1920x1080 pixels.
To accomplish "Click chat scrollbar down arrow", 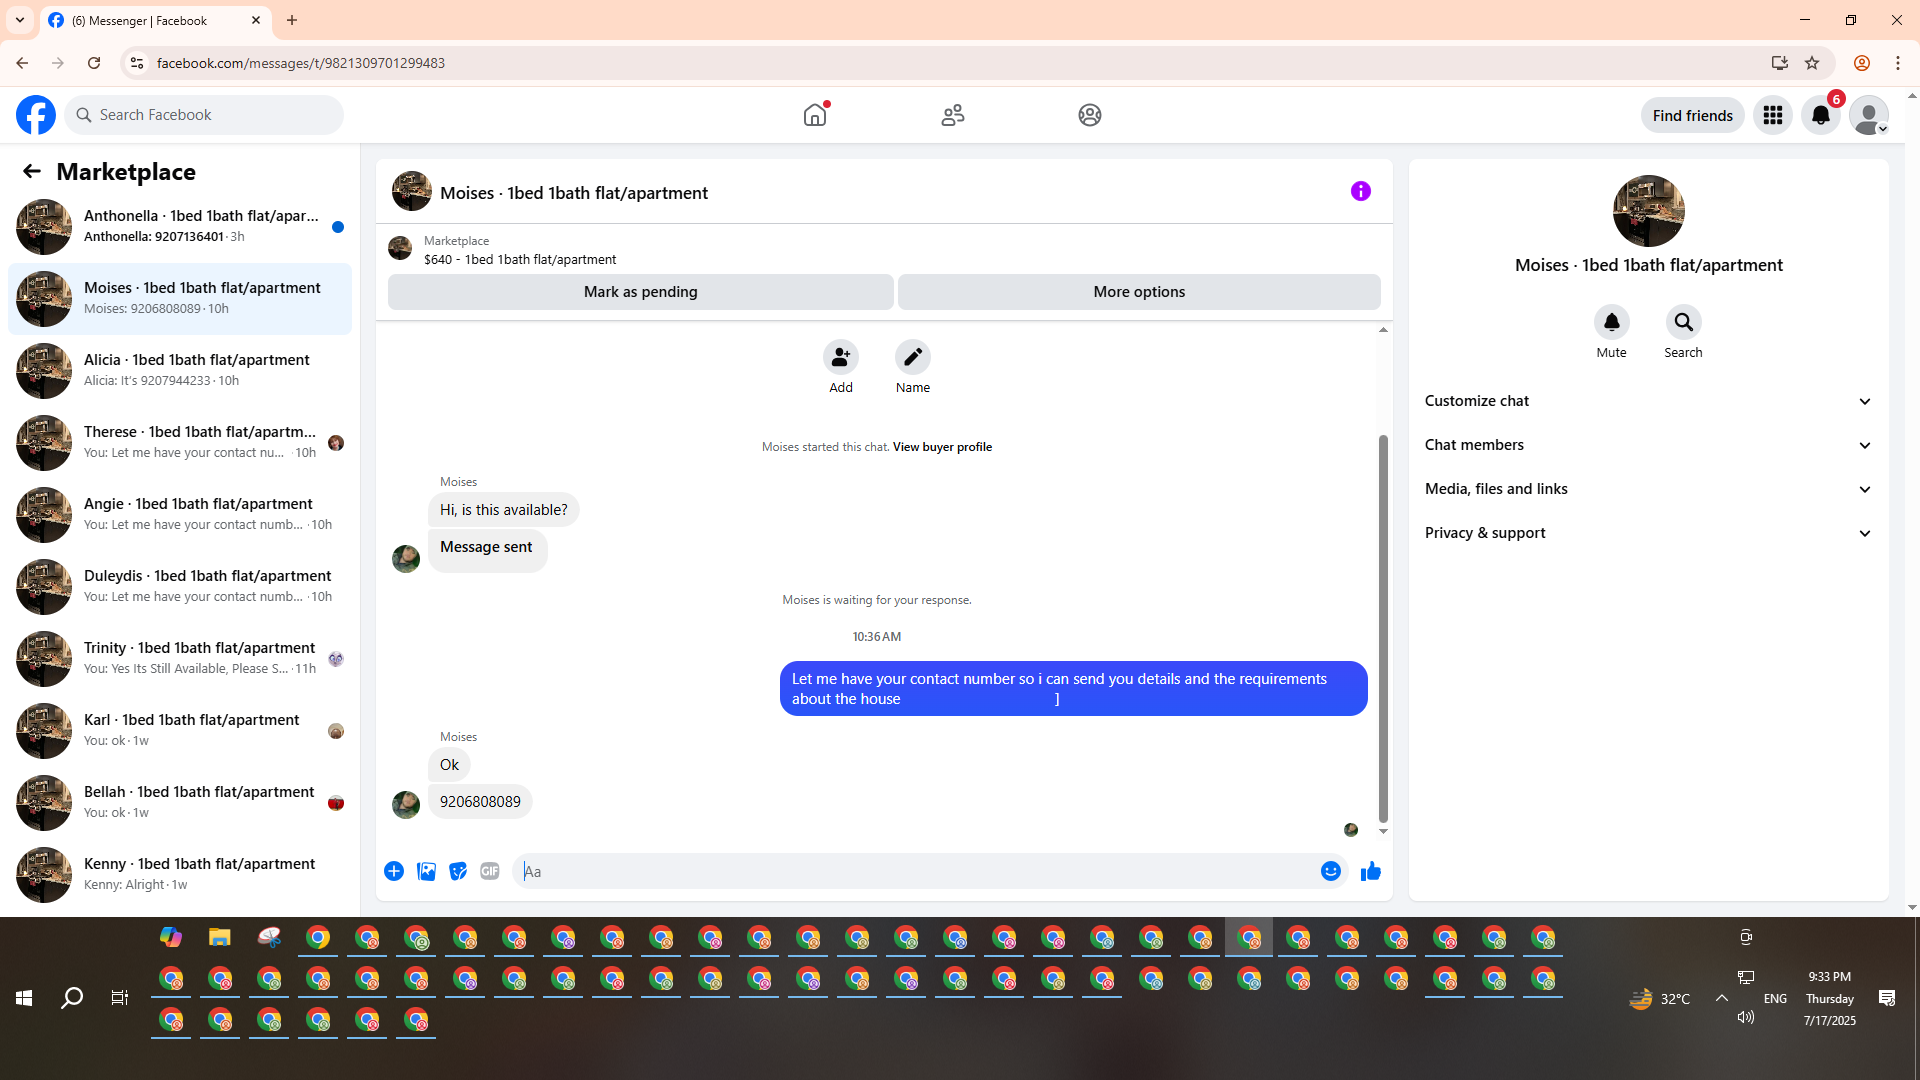I will pos(1383,831).
